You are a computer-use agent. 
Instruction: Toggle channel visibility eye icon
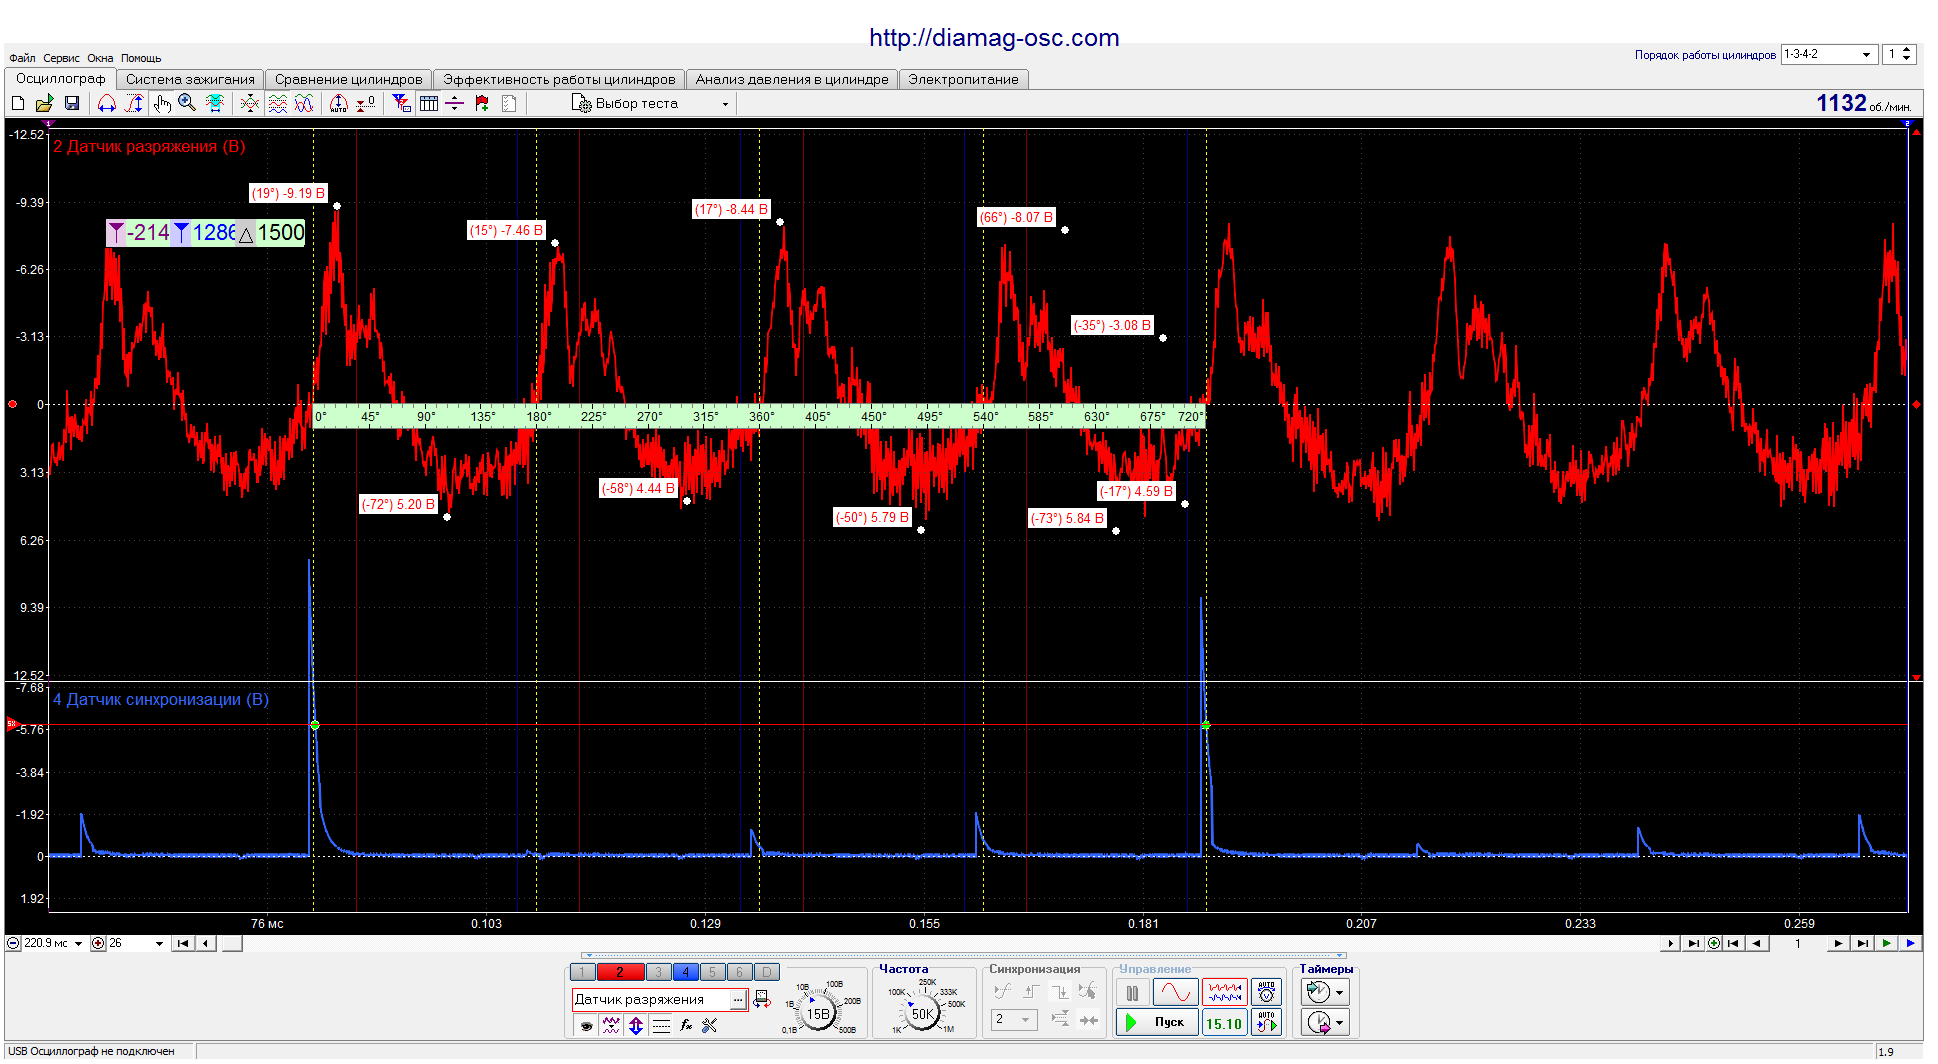point(586,1025)
